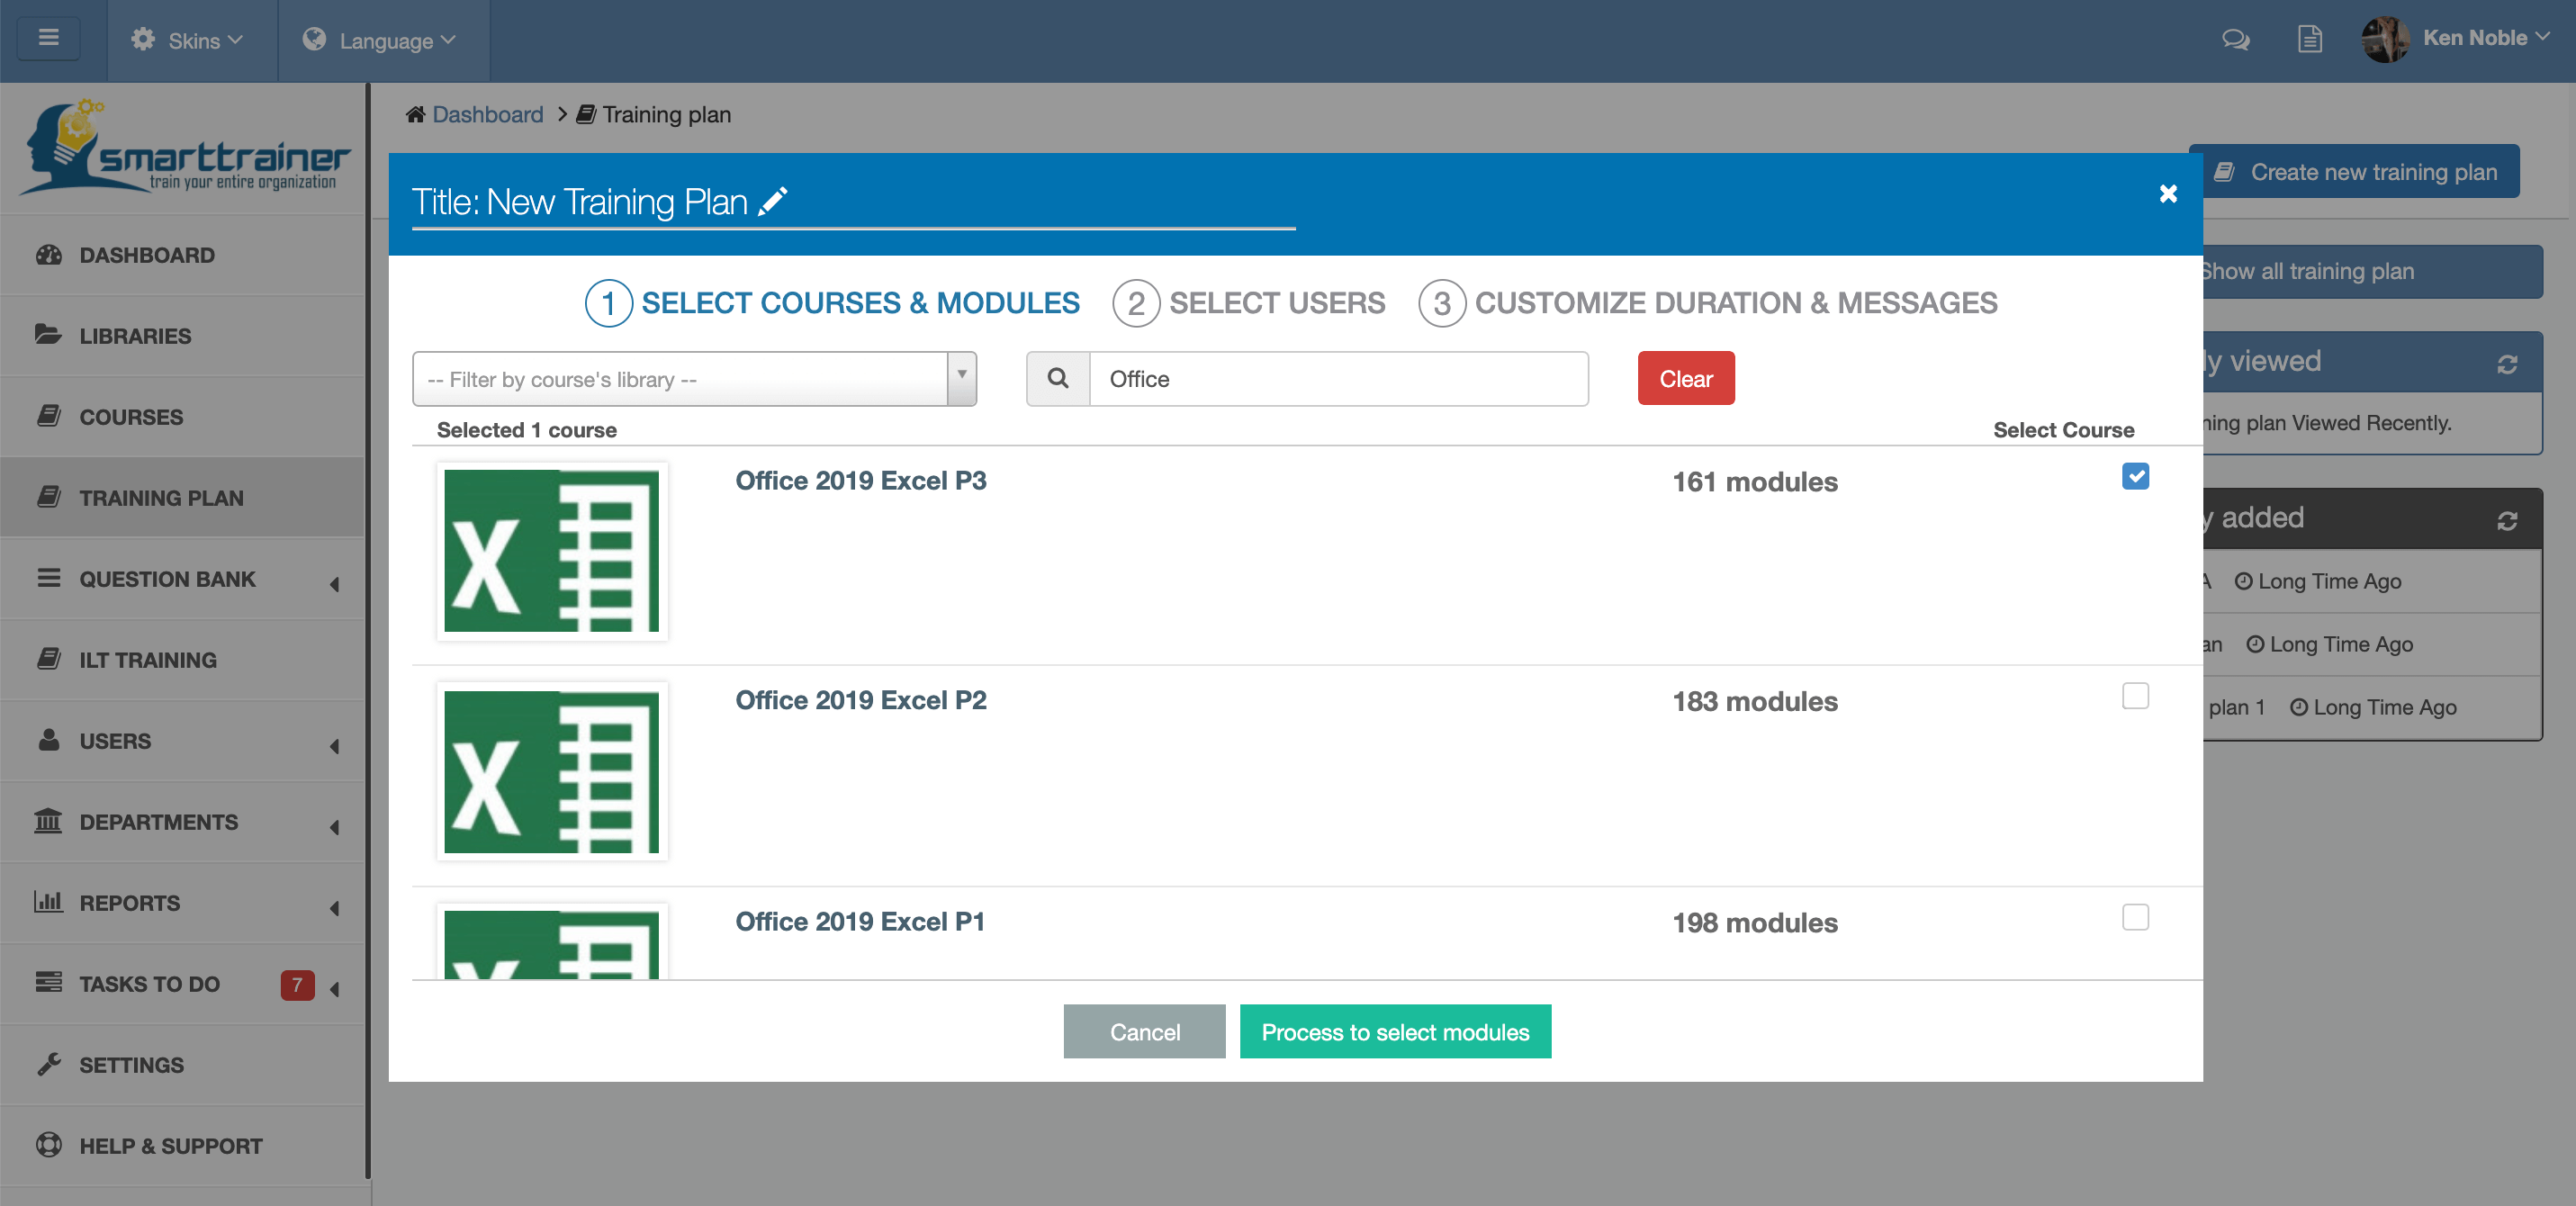
Task: Click the Office 2019 Excel P2 thumbnail
Action: pyautogui.click(x=552, y=771)
